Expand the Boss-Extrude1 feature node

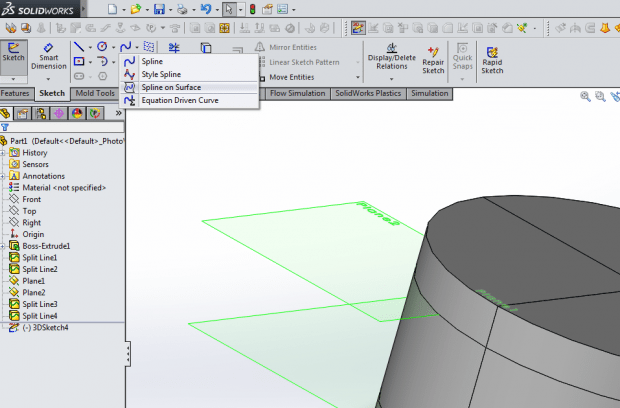point(3,246)
